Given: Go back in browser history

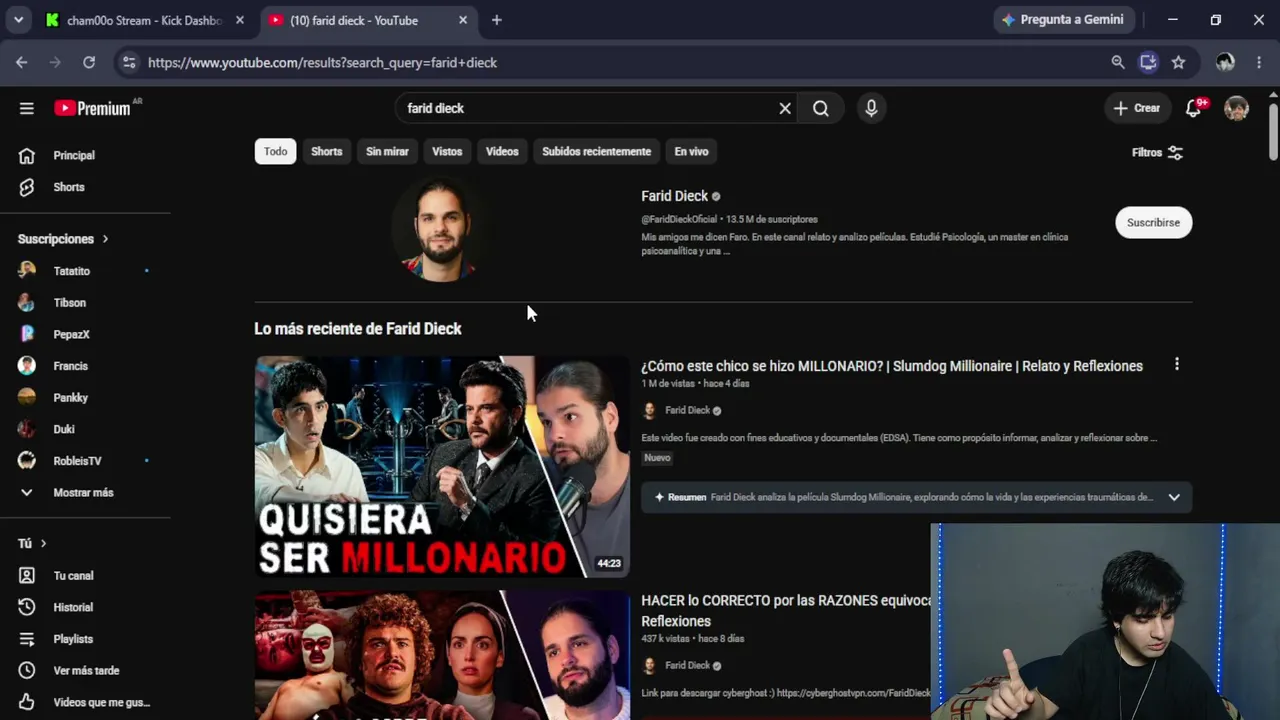Looking at the screenshot, I should point(21,62).
